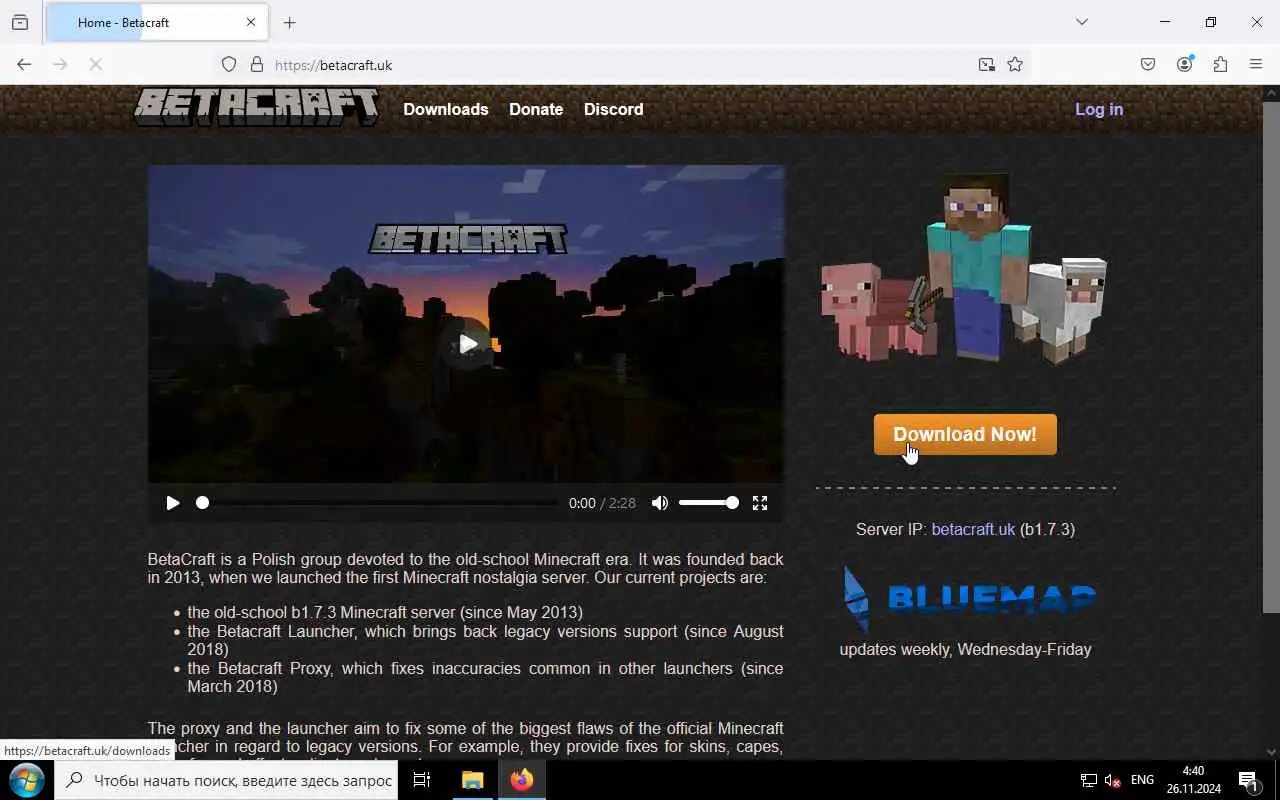
Task: Open Task View on taskbar
Action: (422, 780)
